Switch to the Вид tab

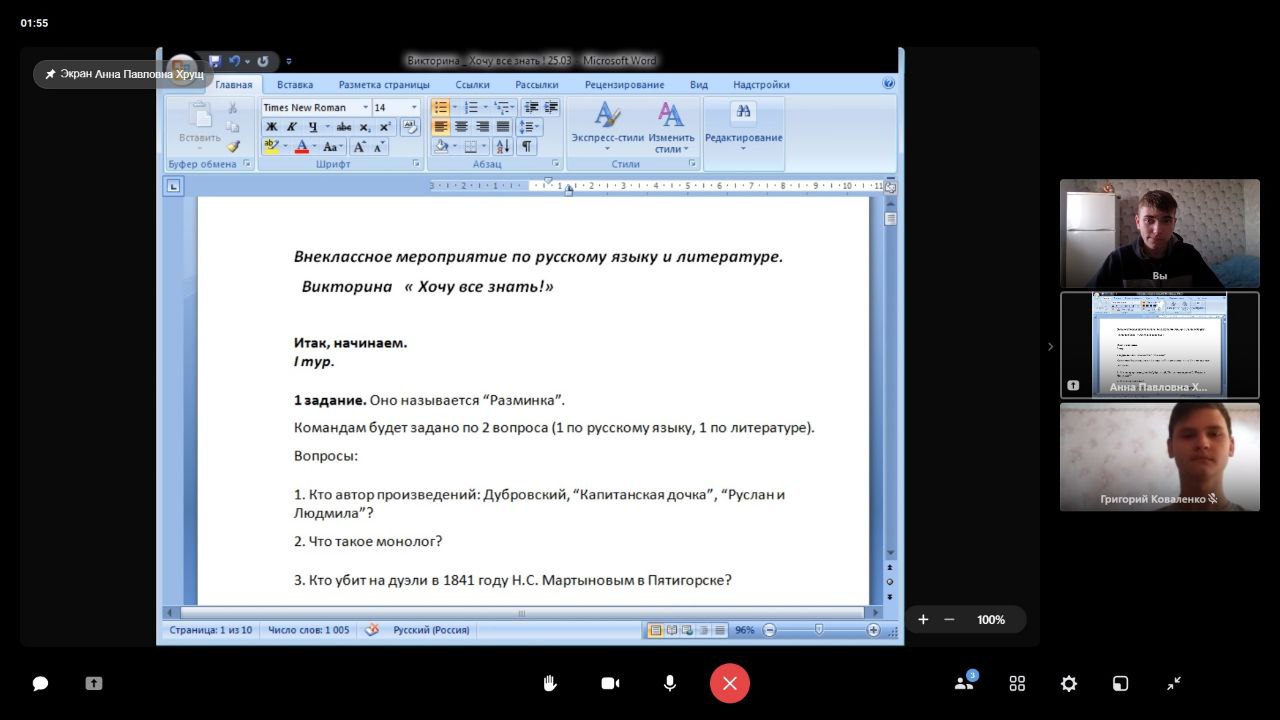click(699, 85)
